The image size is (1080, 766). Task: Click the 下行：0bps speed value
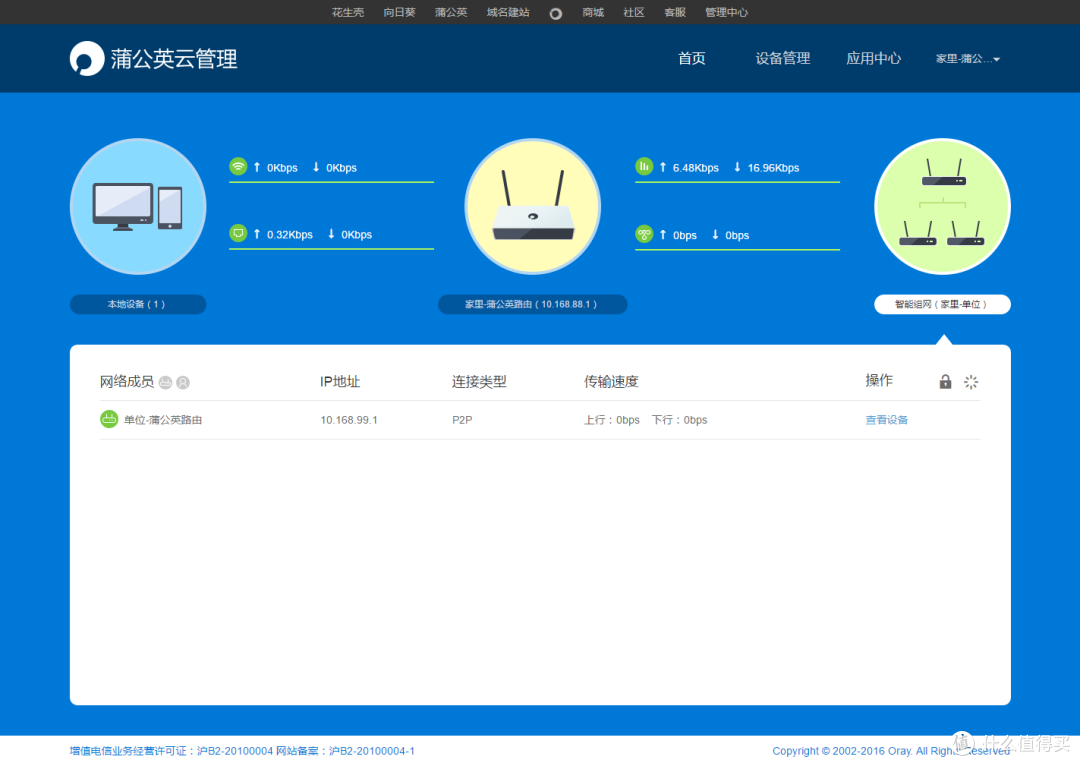(x=679, y=420)
